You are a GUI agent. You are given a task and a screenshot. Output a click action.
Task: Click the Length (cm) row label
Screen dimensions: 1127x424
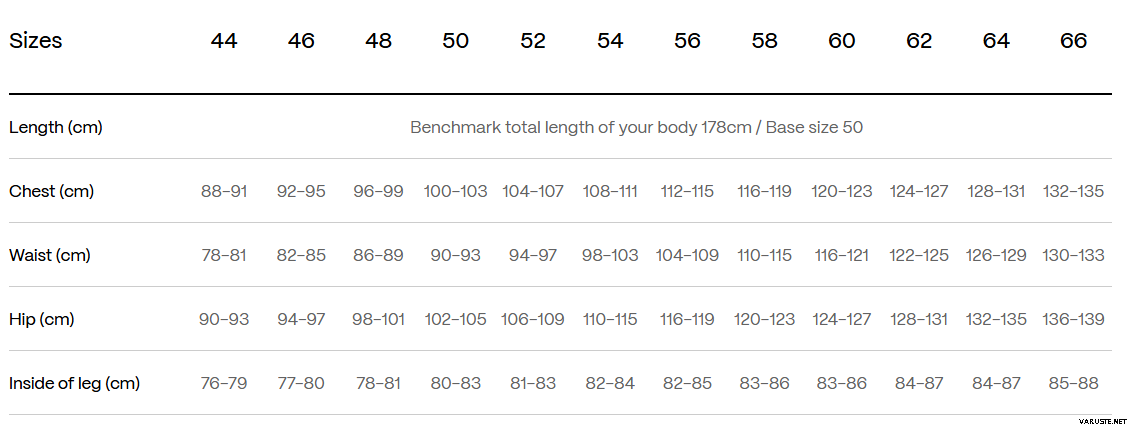point(56,128)
